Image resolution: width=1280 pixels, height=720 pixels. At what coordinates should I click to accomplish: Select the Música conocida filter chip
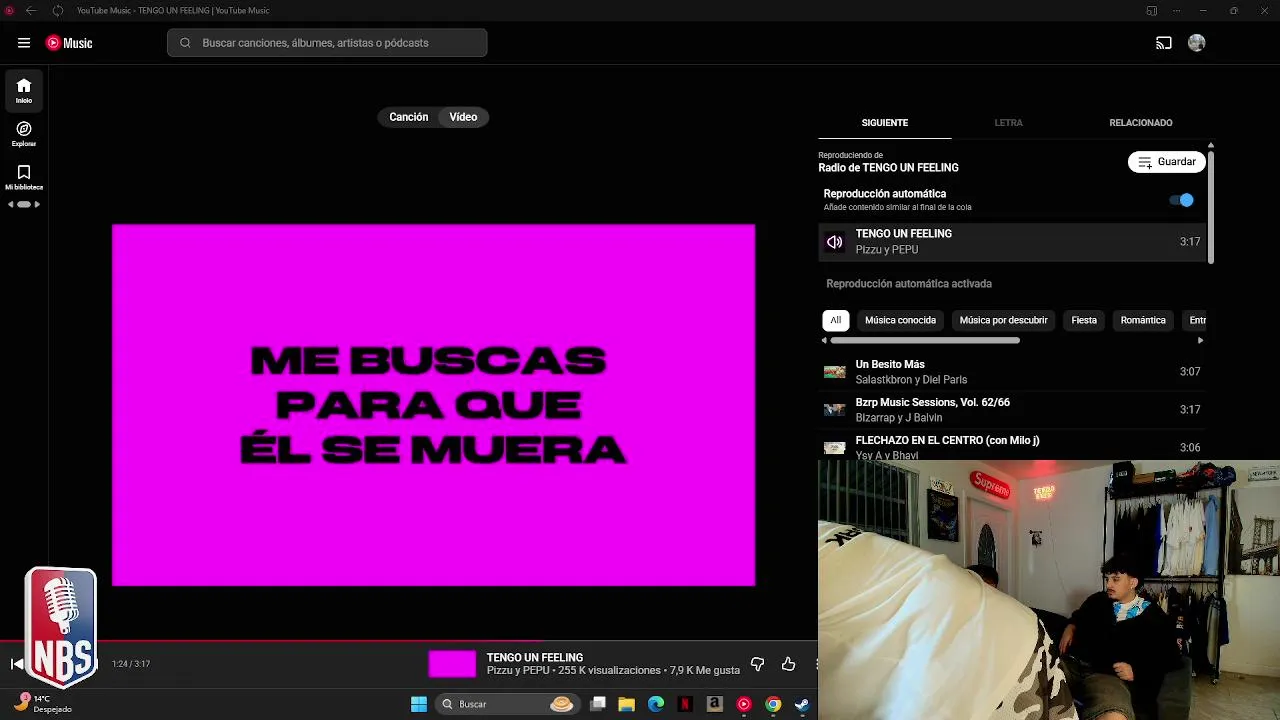tap(900, 320)
